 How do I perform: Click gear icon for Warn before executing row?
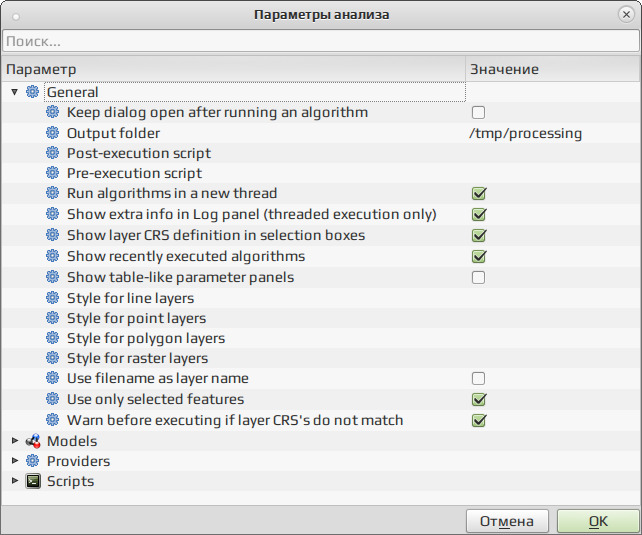coord(52,420)
